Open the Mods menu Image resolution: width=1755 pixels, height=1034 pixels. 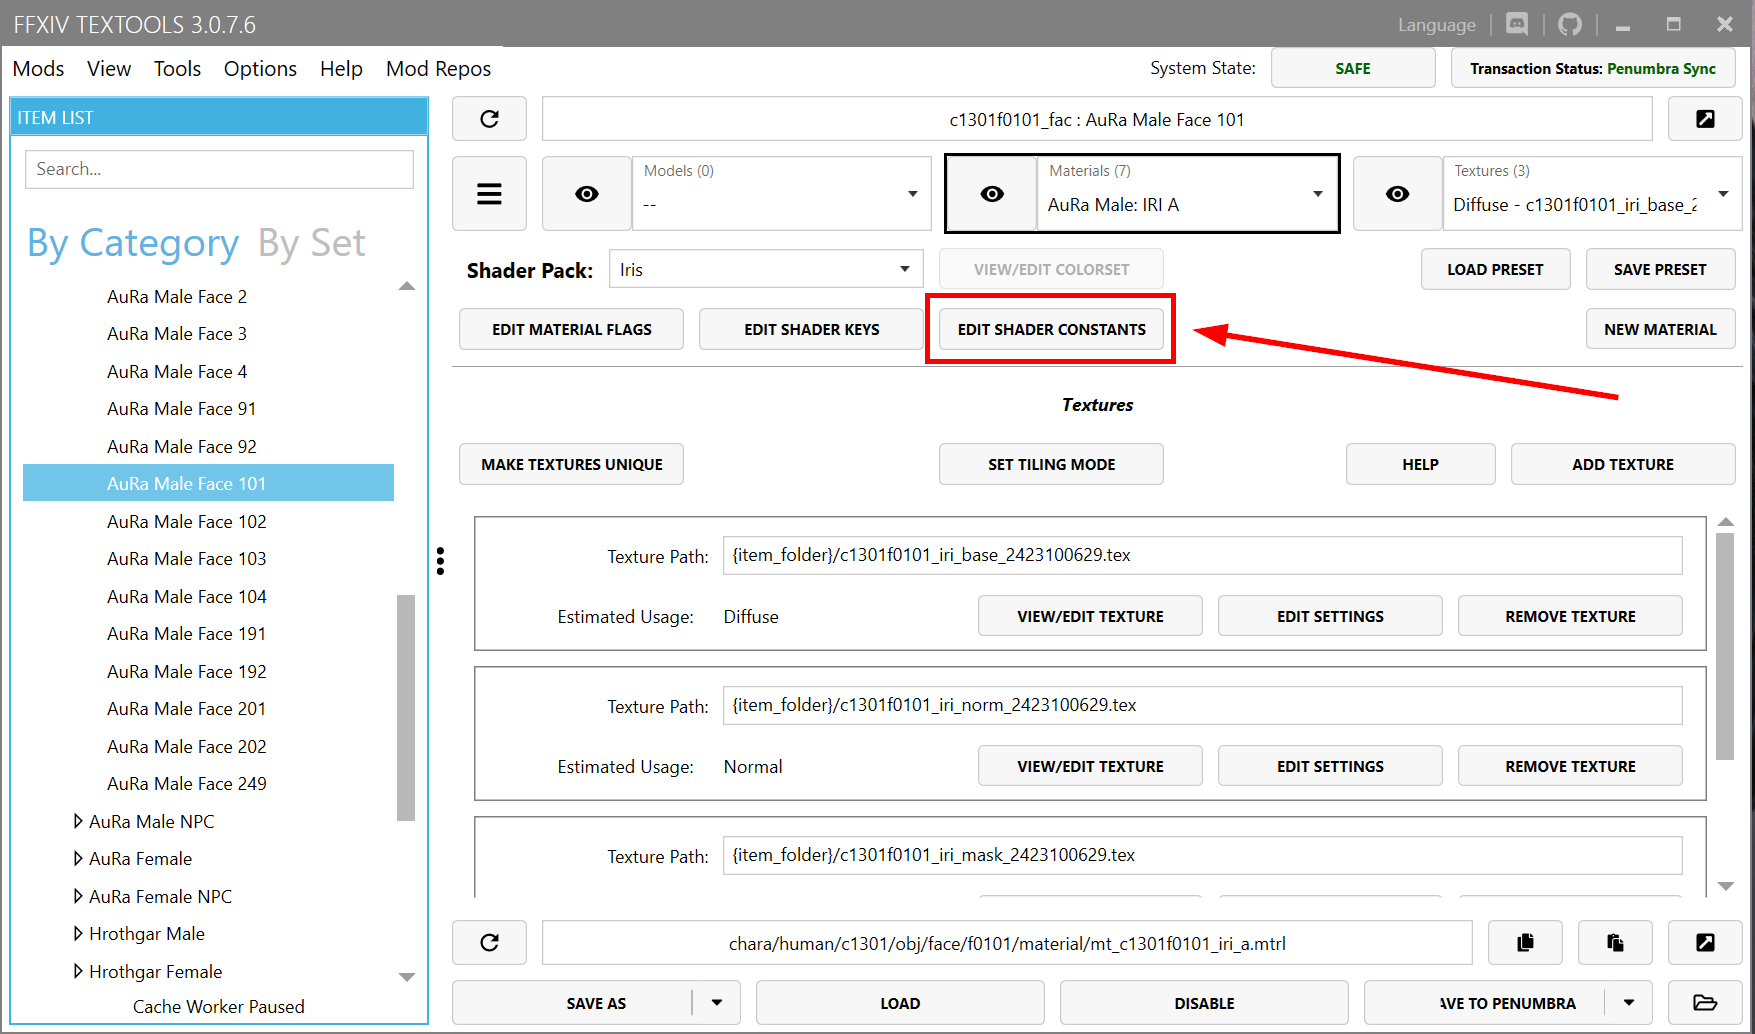click(38, 68)
